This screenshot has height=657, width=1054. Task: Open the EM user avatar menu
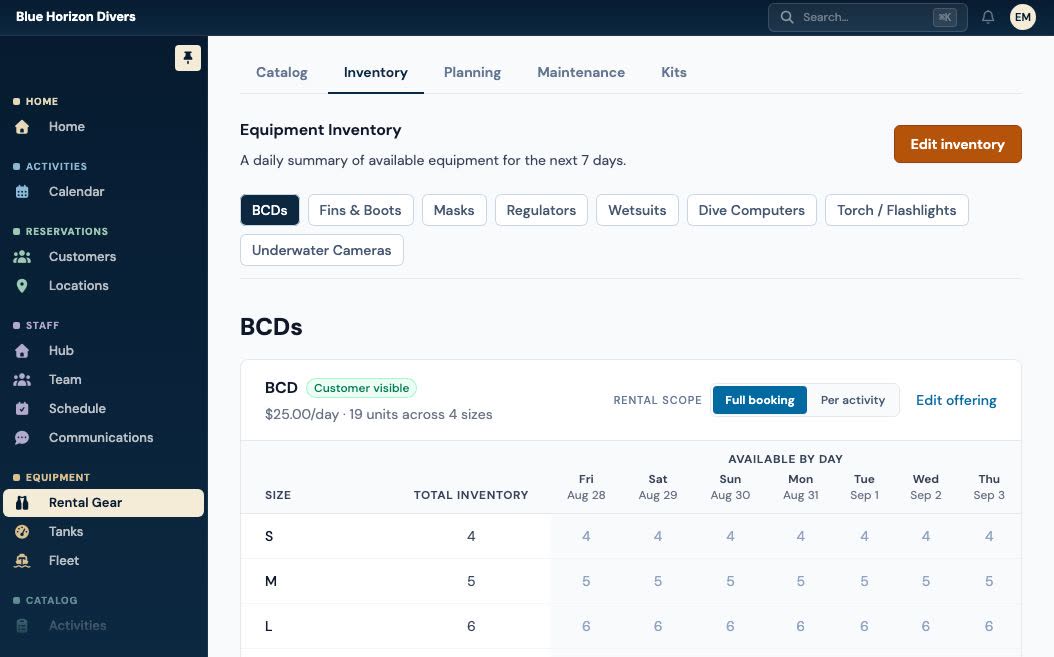[1022, 17]
